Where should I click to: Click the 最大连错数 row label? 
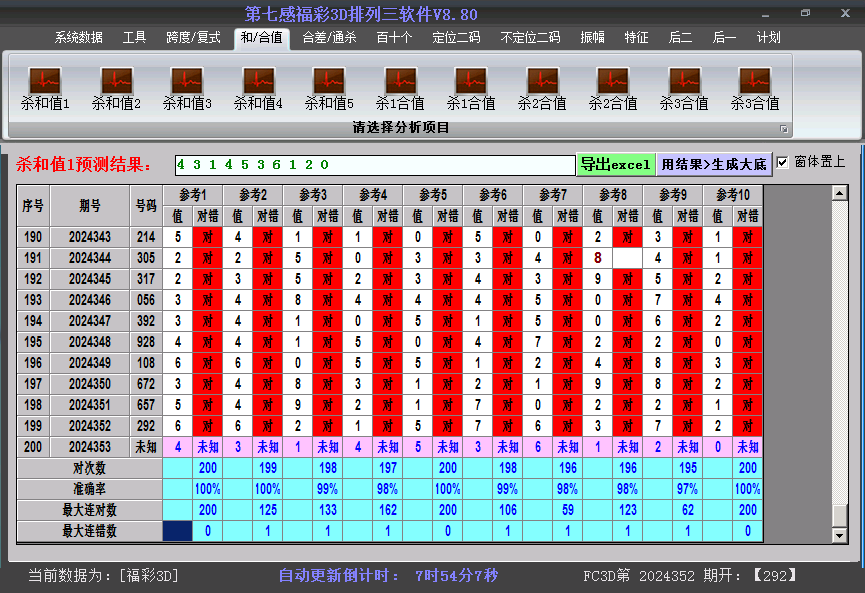[x=89, y=531]
